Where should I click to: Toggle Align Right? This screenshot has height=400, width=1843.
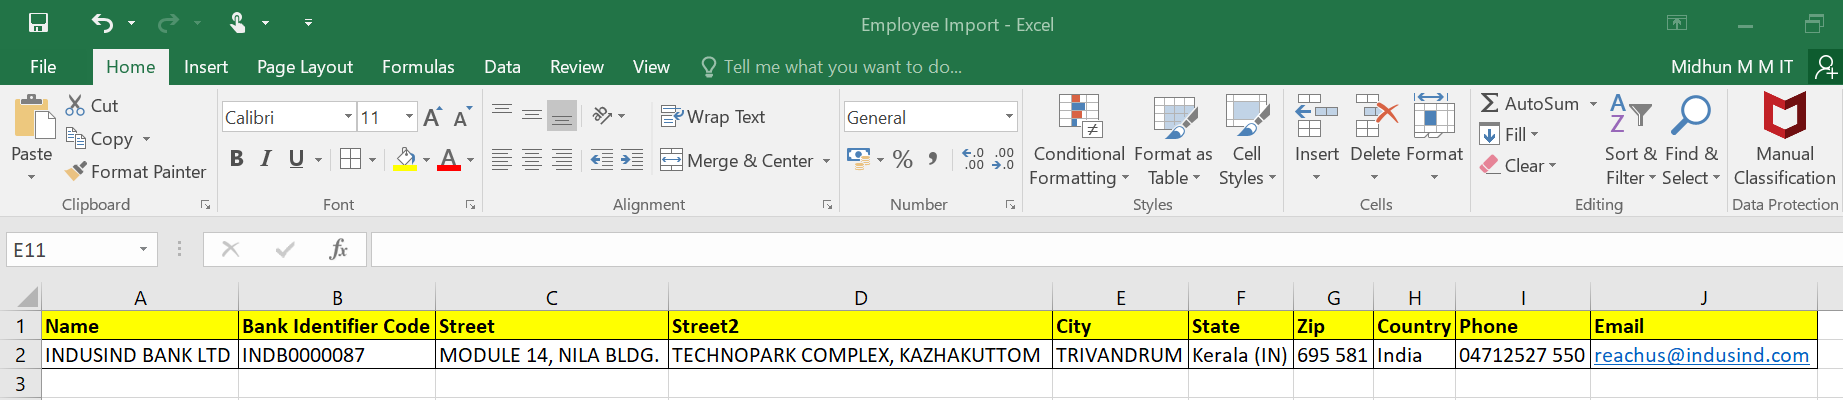tap(562, 160)
